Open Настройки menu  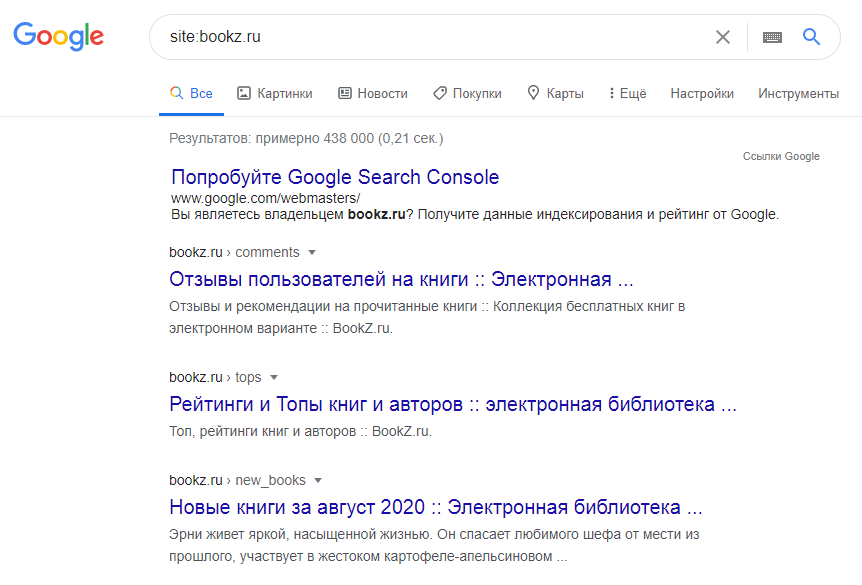(702, 93)
